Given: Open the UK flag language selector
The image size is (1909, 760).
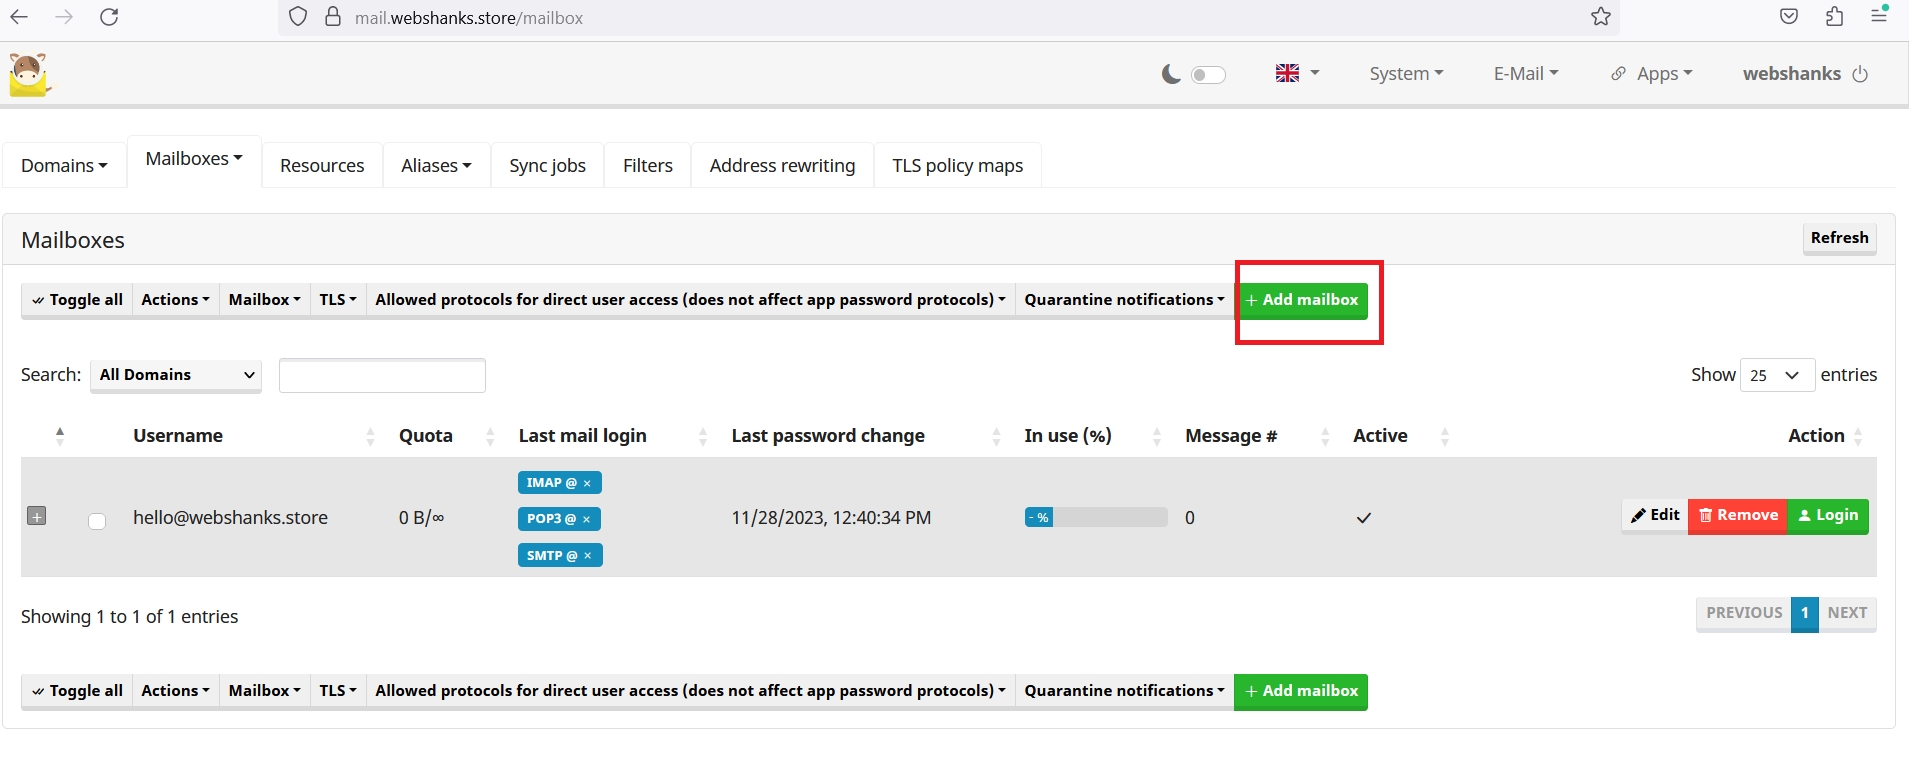Looking at the screenshot, I should pyautogui.click(x=1297, y=73).
